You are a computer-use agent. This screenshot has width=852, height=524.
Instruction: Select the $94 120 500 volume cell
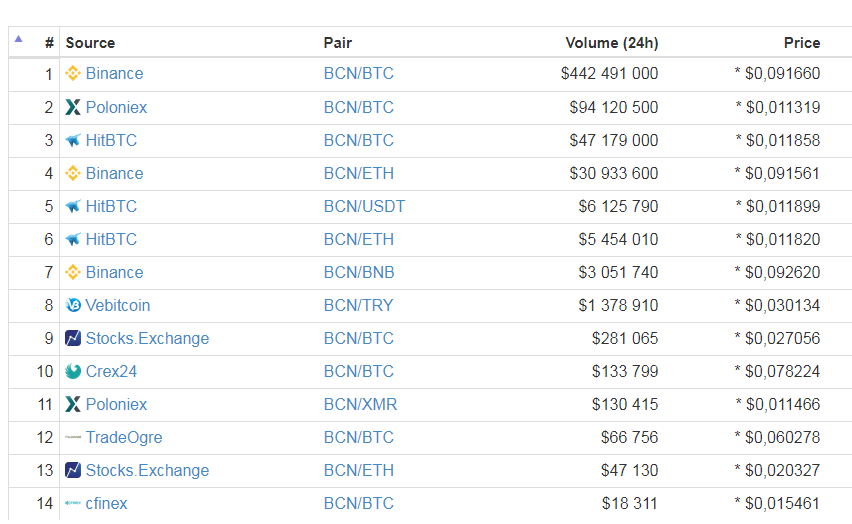coord(614,107)
